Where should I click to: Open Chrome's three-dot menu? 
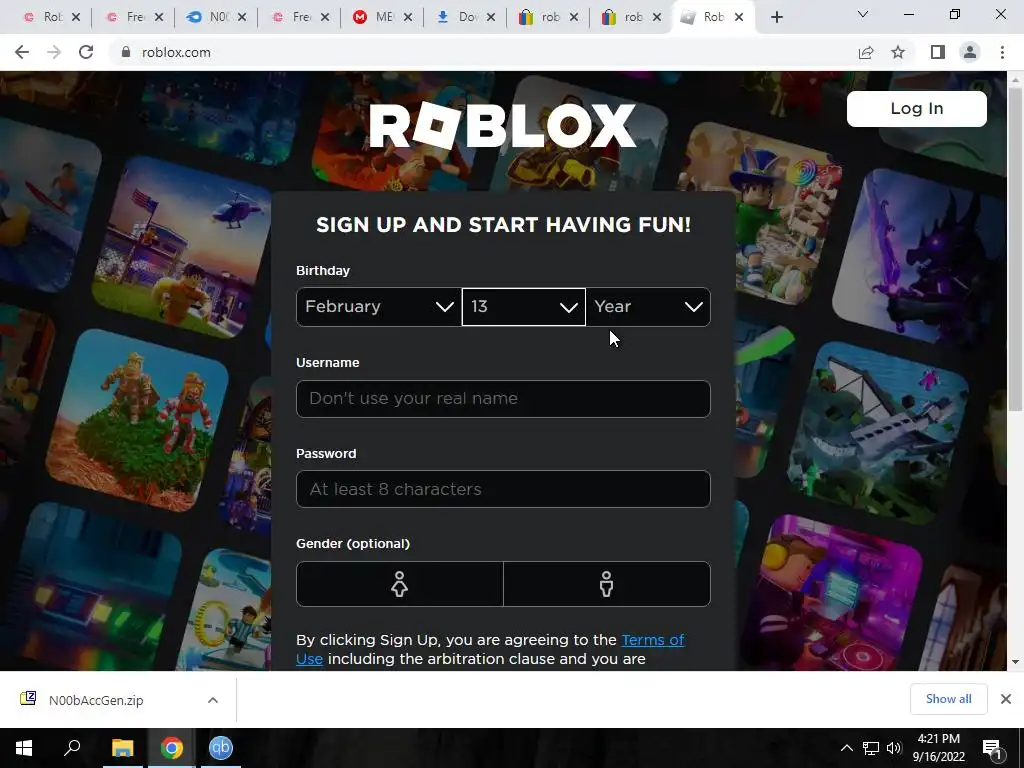(1002, 52)
